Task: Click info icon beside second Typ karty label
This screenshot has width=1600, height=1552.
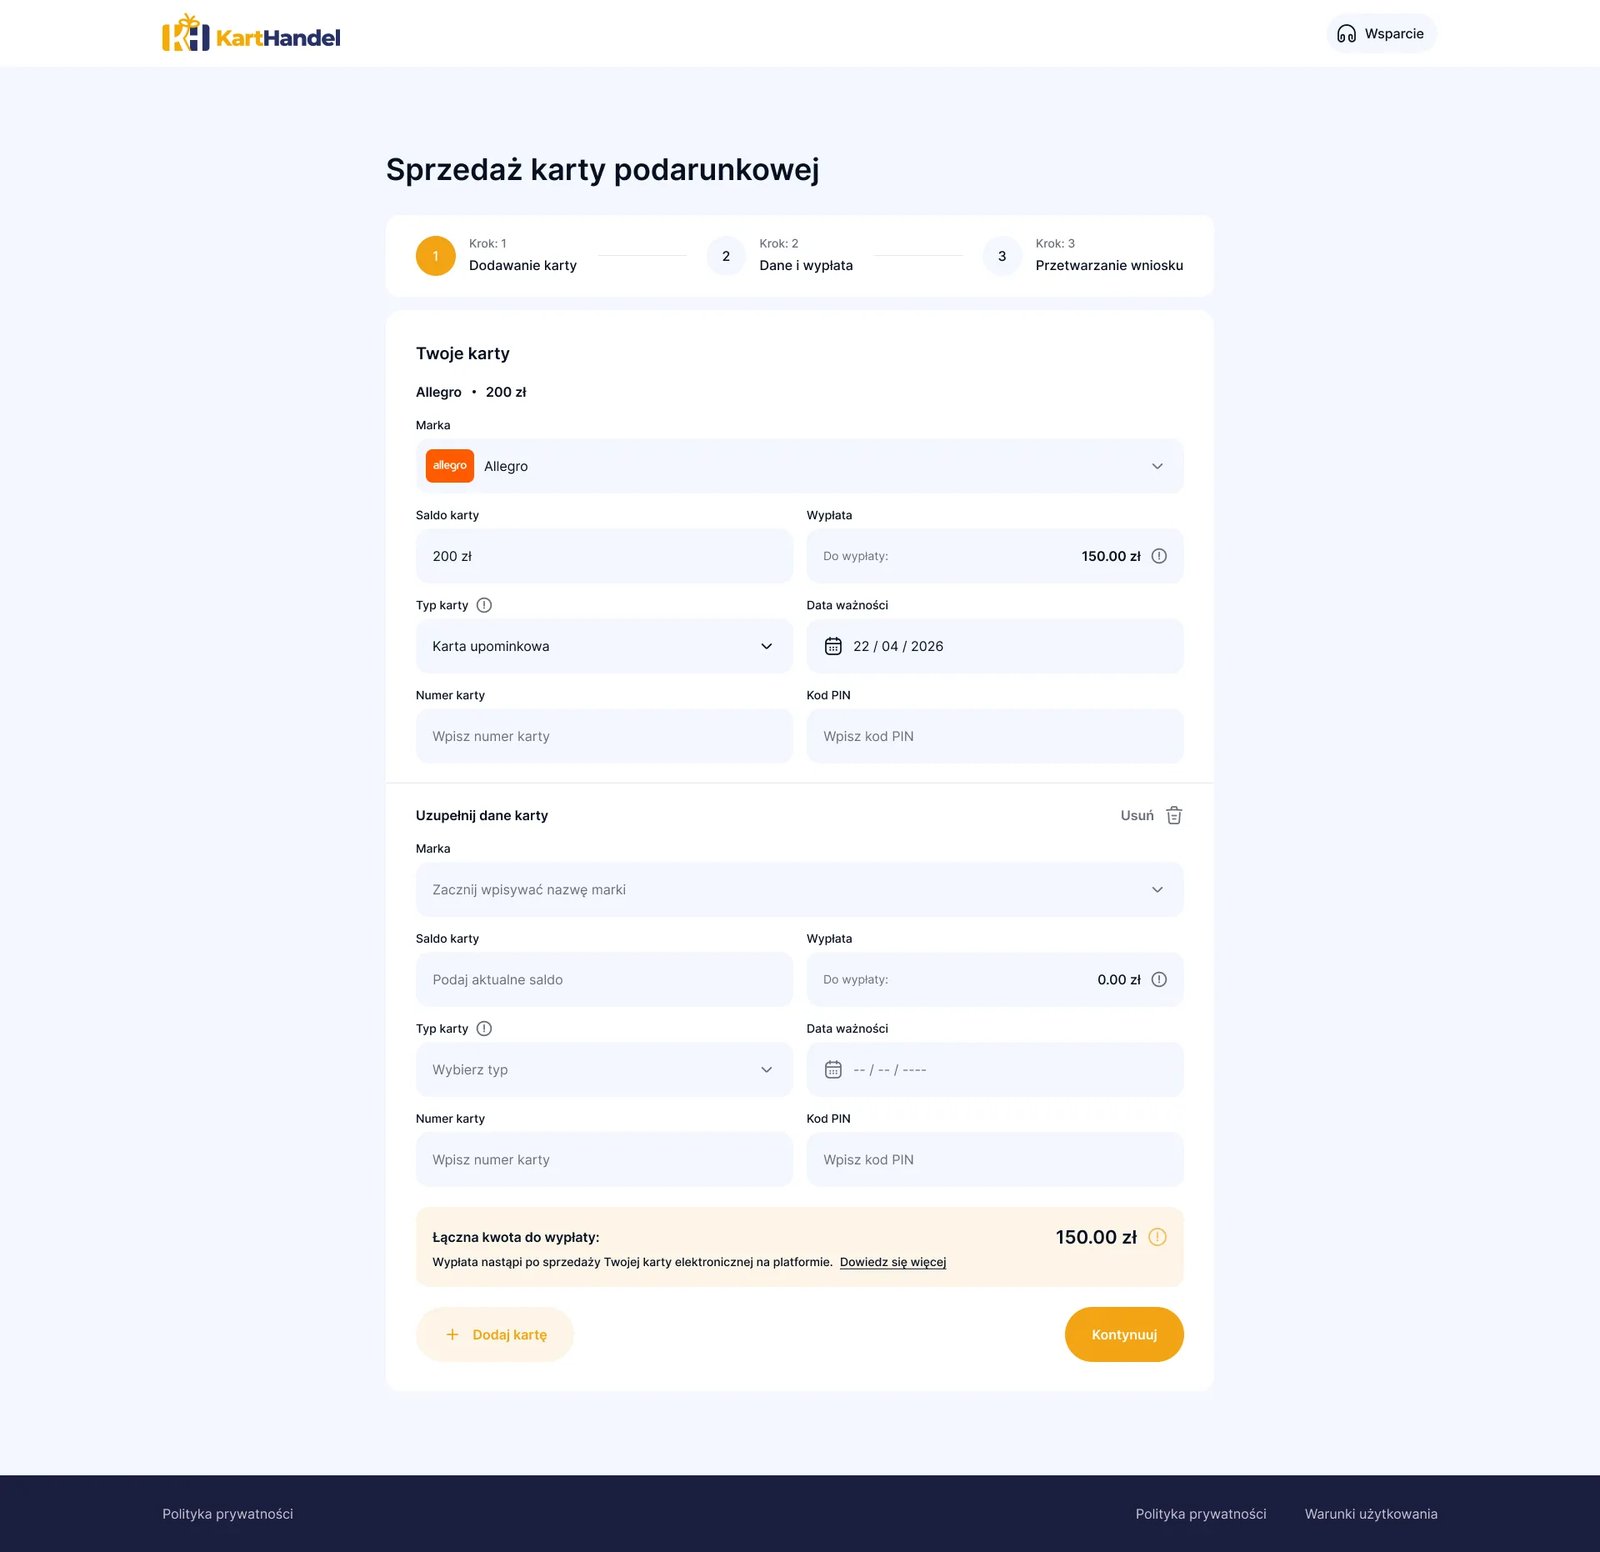Action: pos(484,1029)
